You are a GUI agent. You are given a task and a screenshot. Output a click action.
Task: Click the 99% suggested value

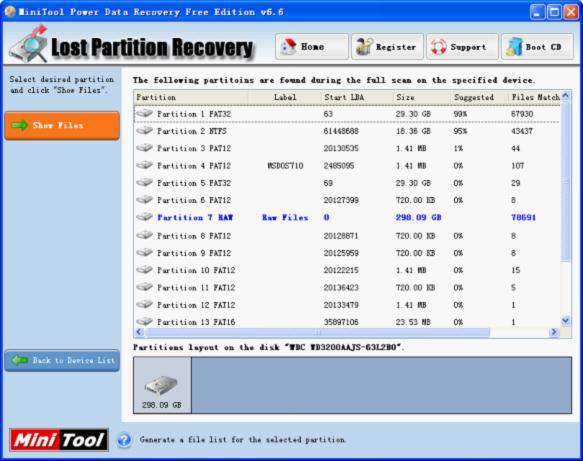tap(460, 114)
